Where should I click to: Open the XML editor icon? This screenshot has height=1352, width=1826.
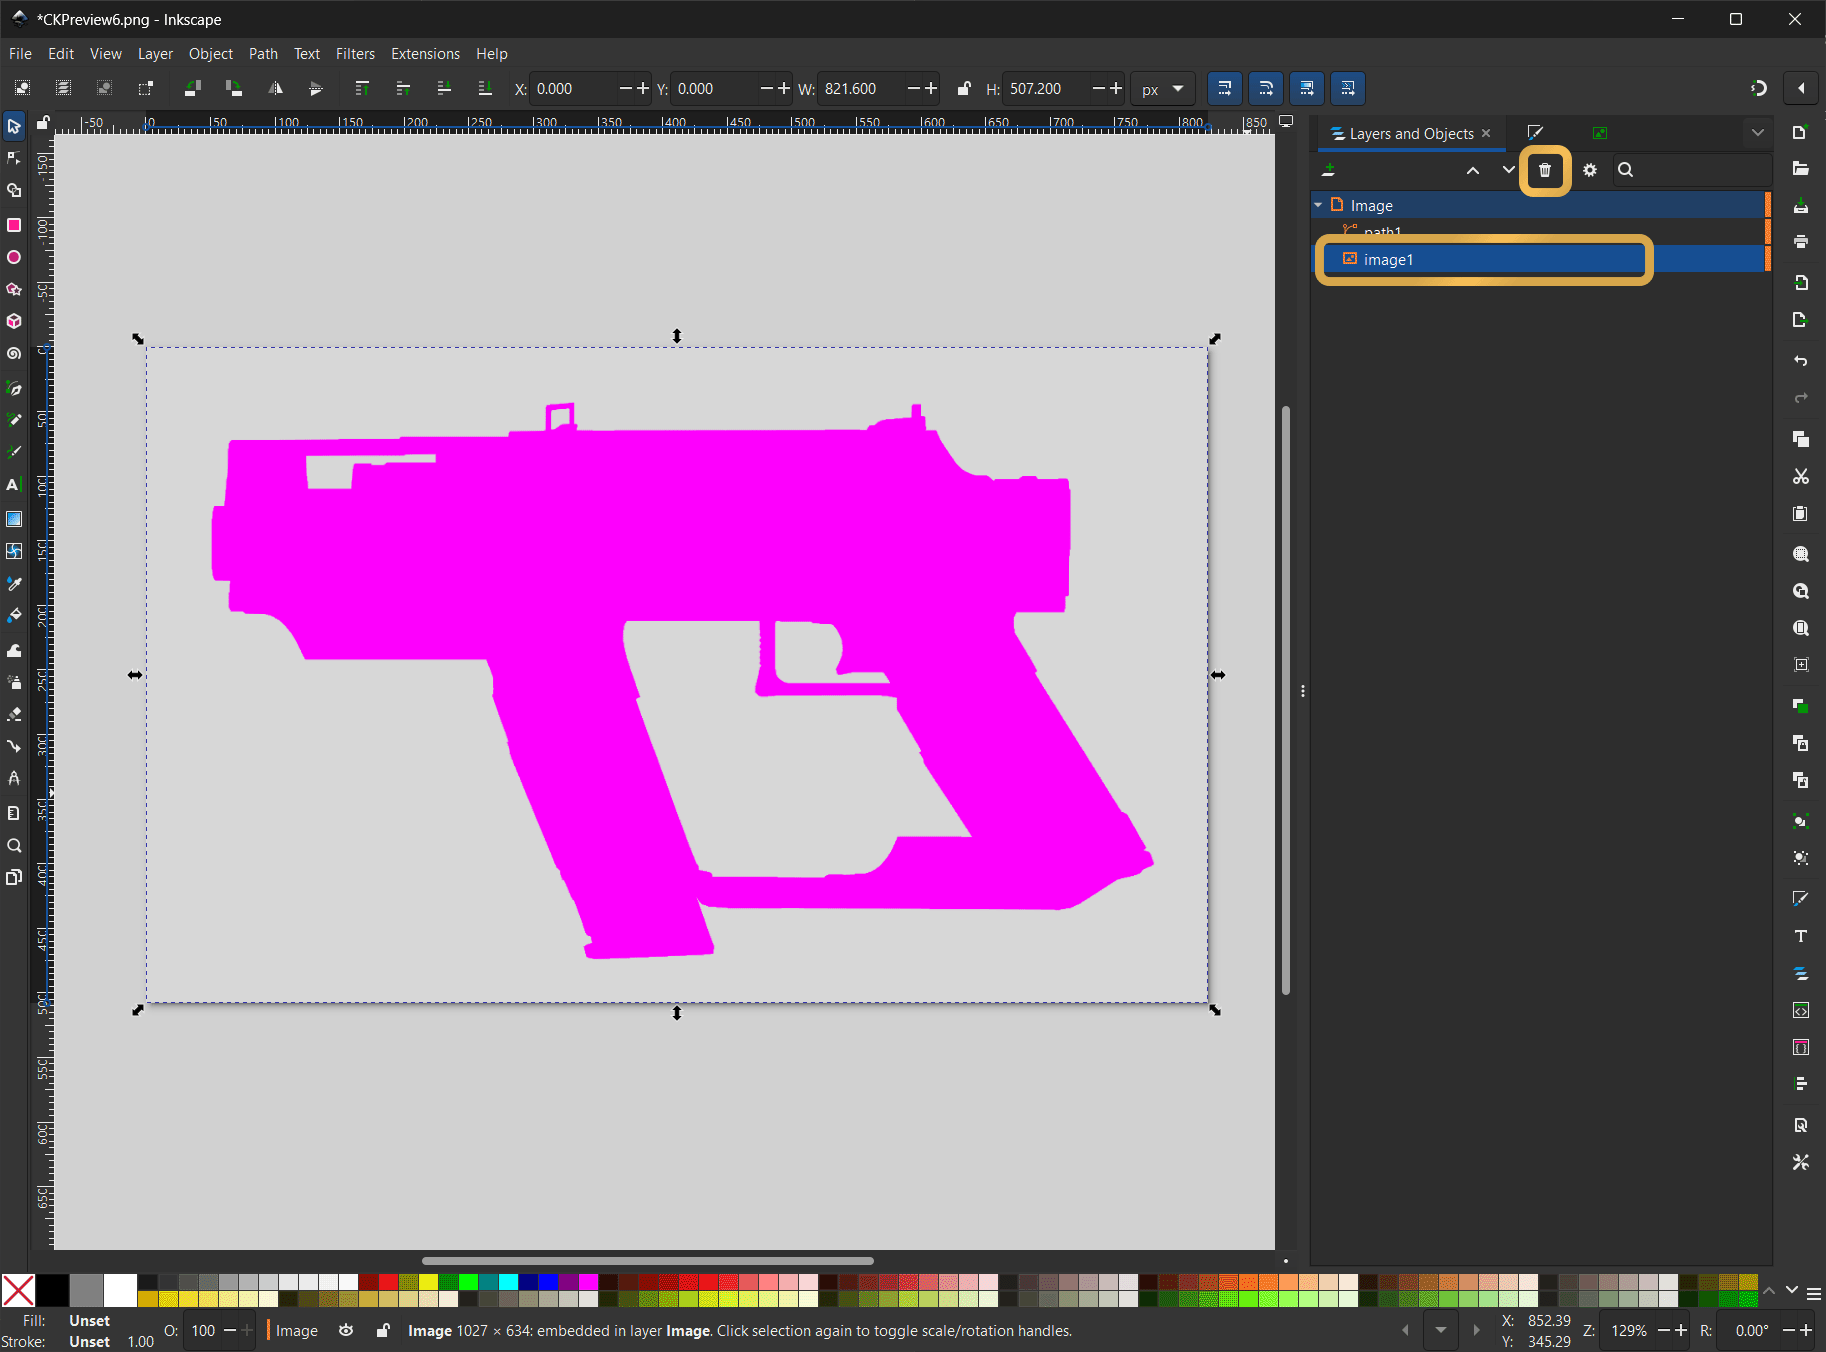(x=1801, y=1010)
